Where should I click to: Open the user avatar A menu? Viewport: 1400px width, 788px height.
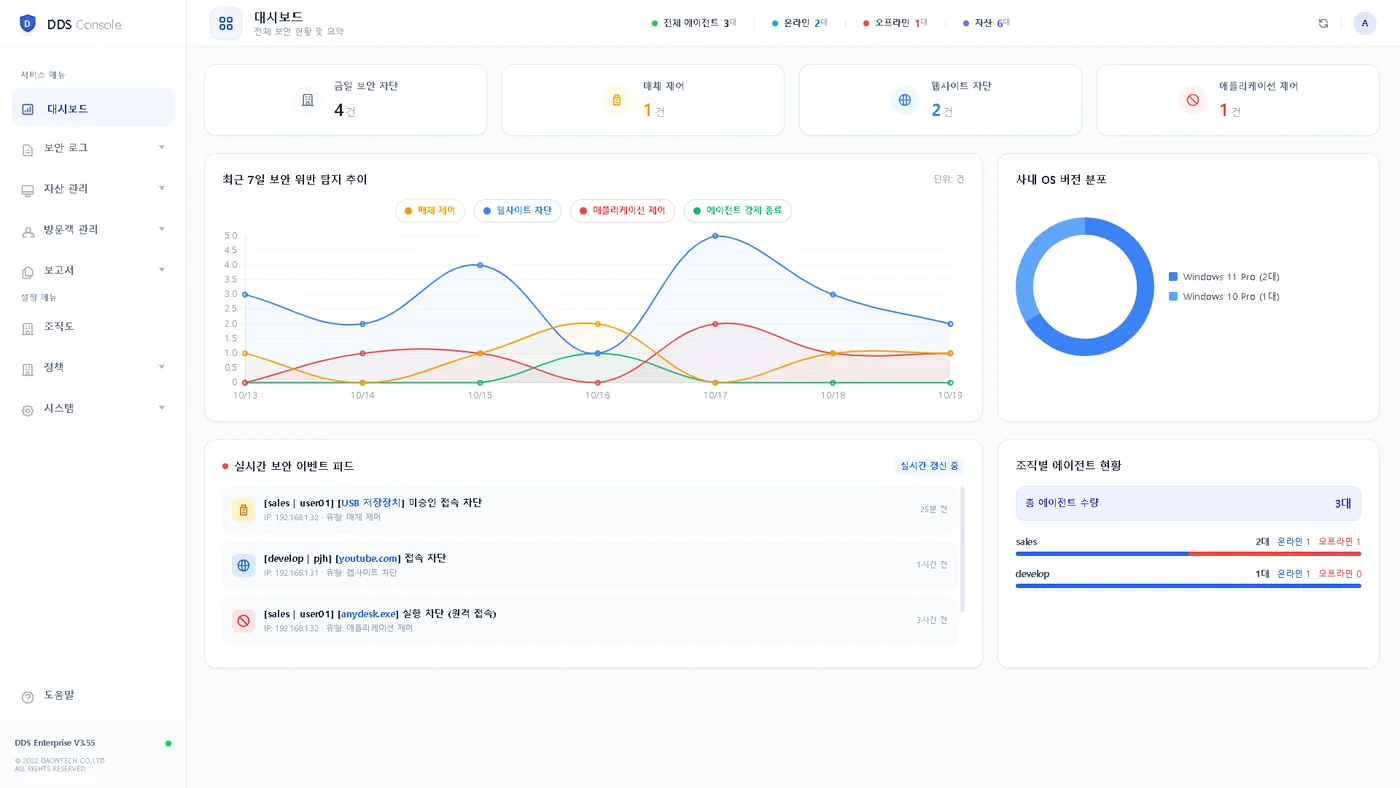(1364, 23)
